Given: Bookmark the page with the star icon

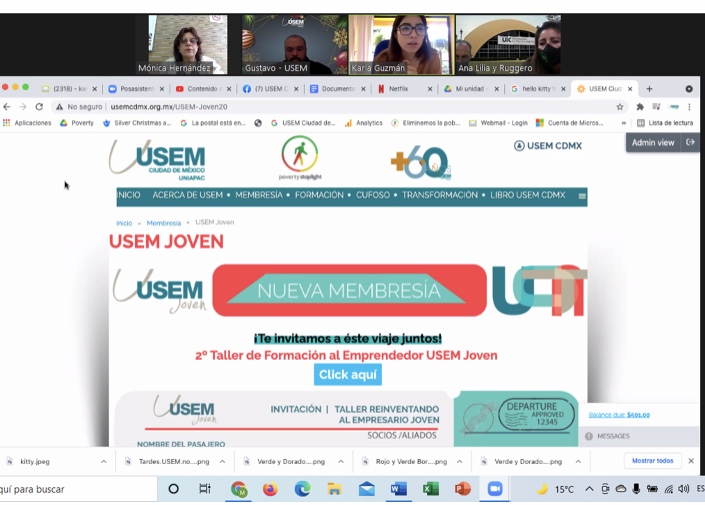Looking at the screenshot, I should point(620,107).
